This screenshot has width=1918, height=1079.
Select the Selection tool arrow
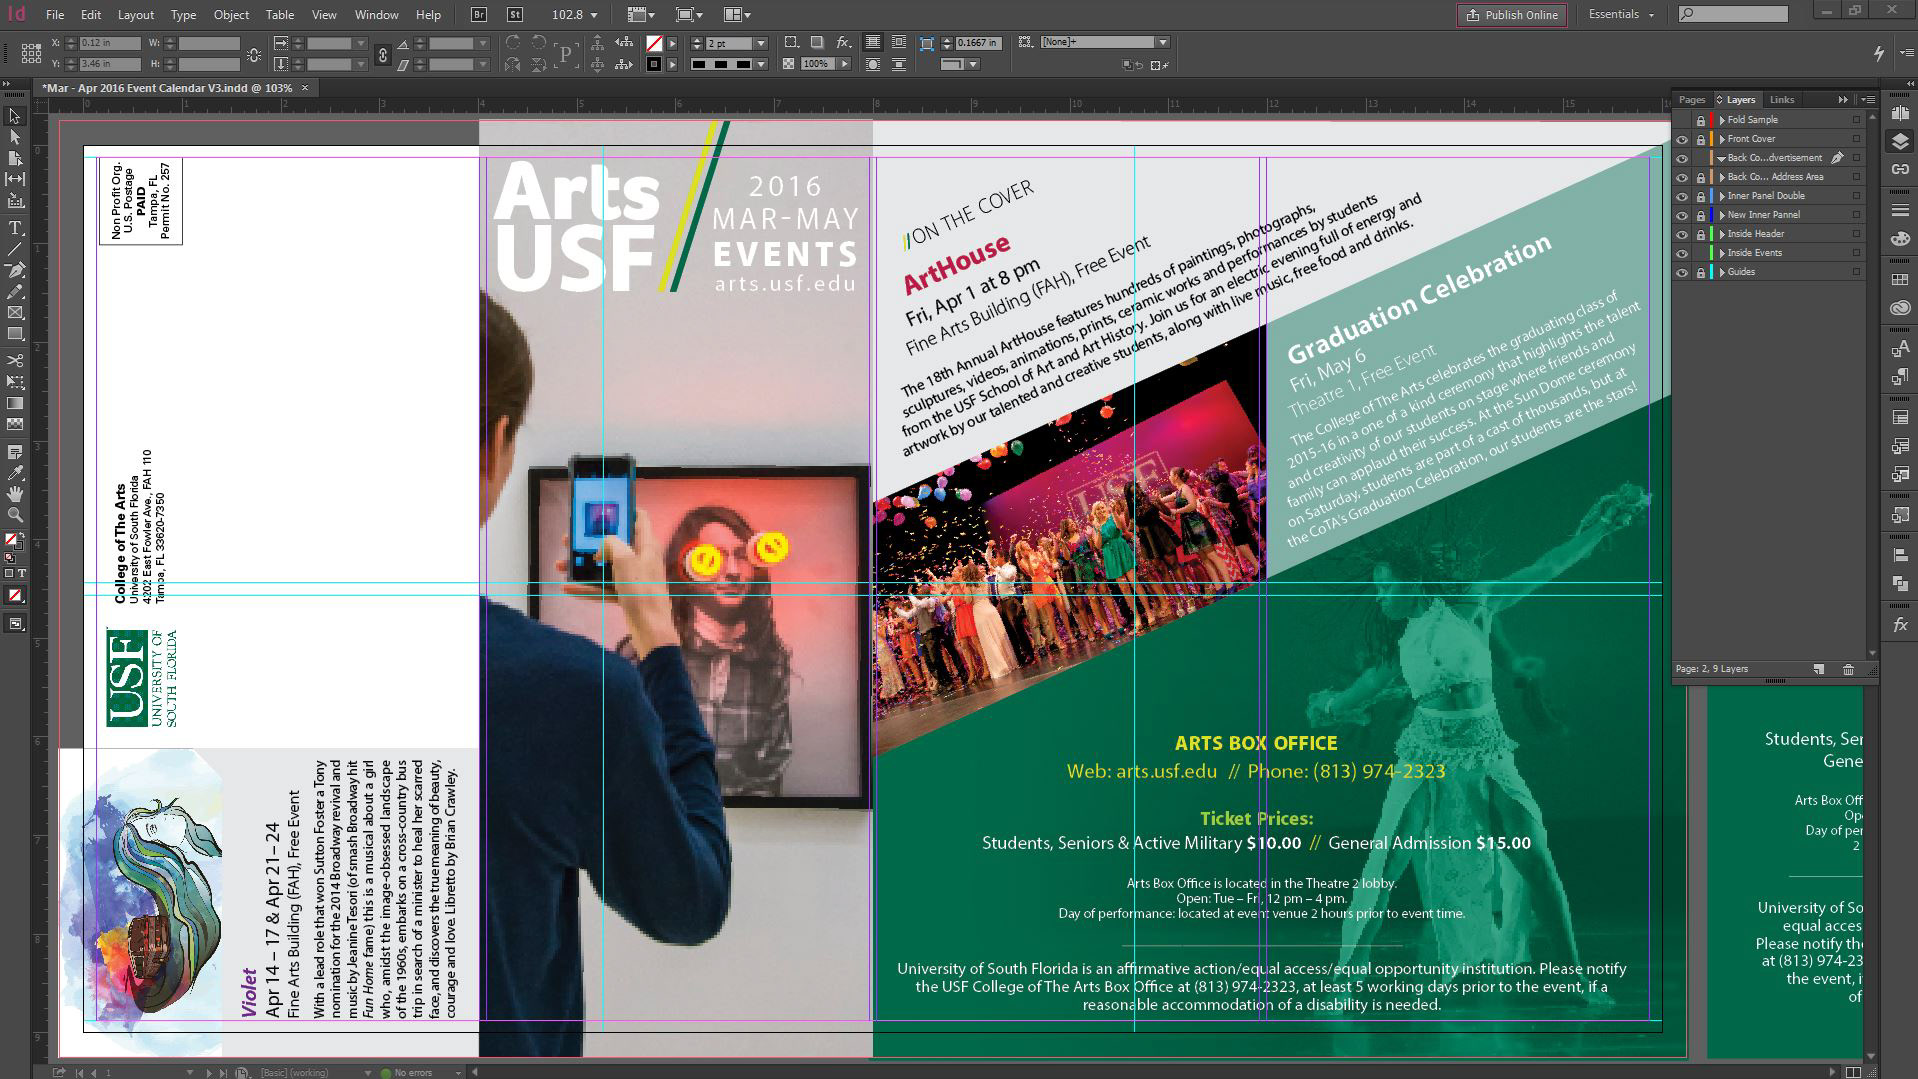click(x=14, y=116)
